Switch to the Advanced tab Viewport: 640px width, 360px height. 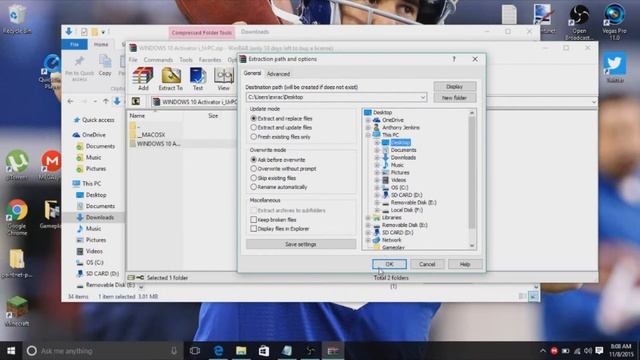coord(278,74)
